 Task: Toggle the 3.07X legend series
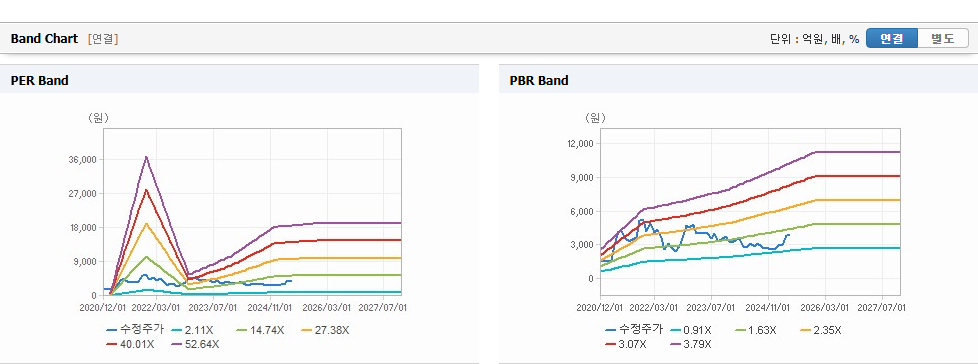[x=625, y=344]
